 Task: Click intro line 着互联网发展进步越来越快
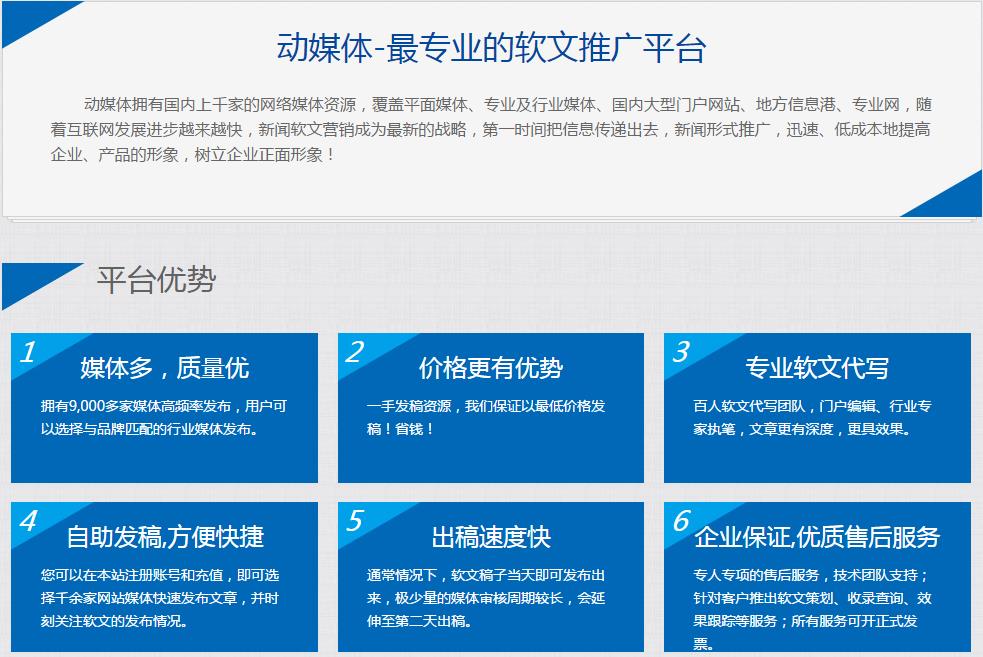(x=146, y=130)
